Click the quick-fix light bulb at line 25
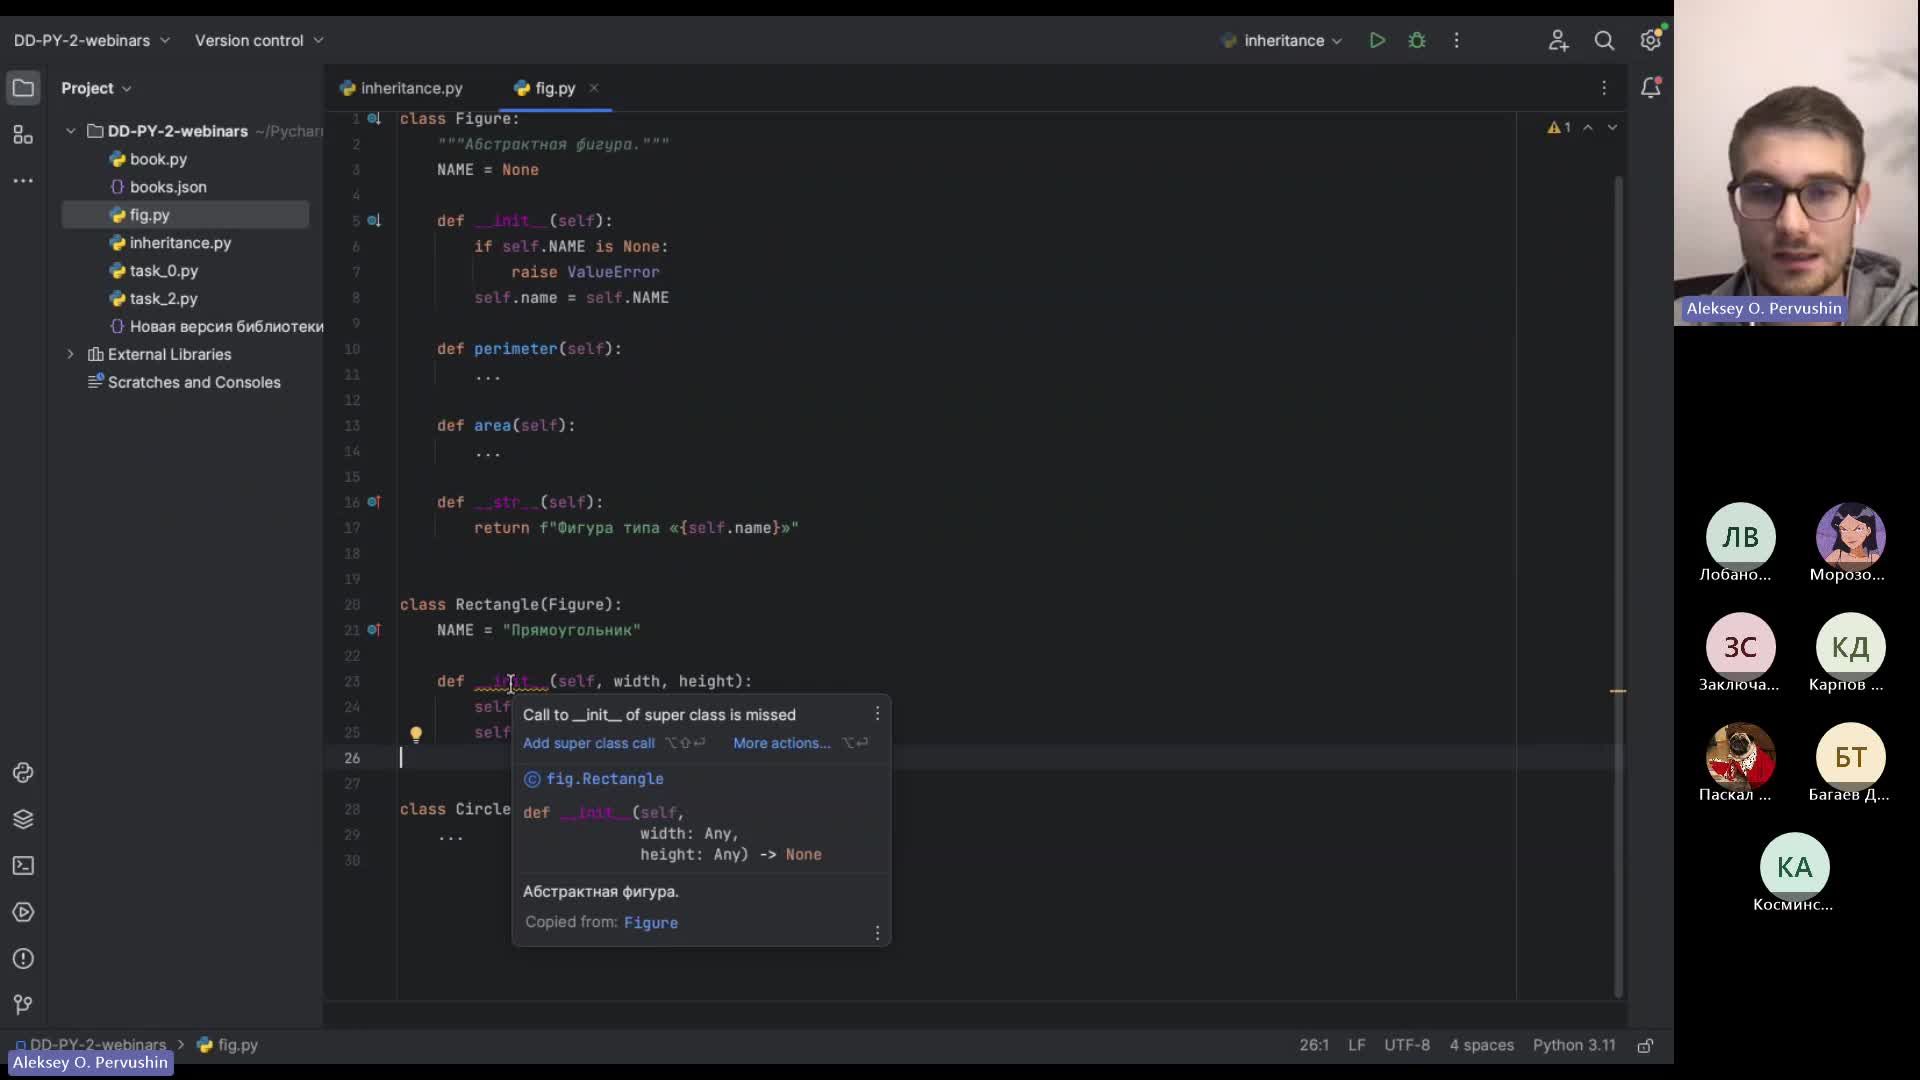Viewport: 1920px width, 1080px height. point(416,734)
